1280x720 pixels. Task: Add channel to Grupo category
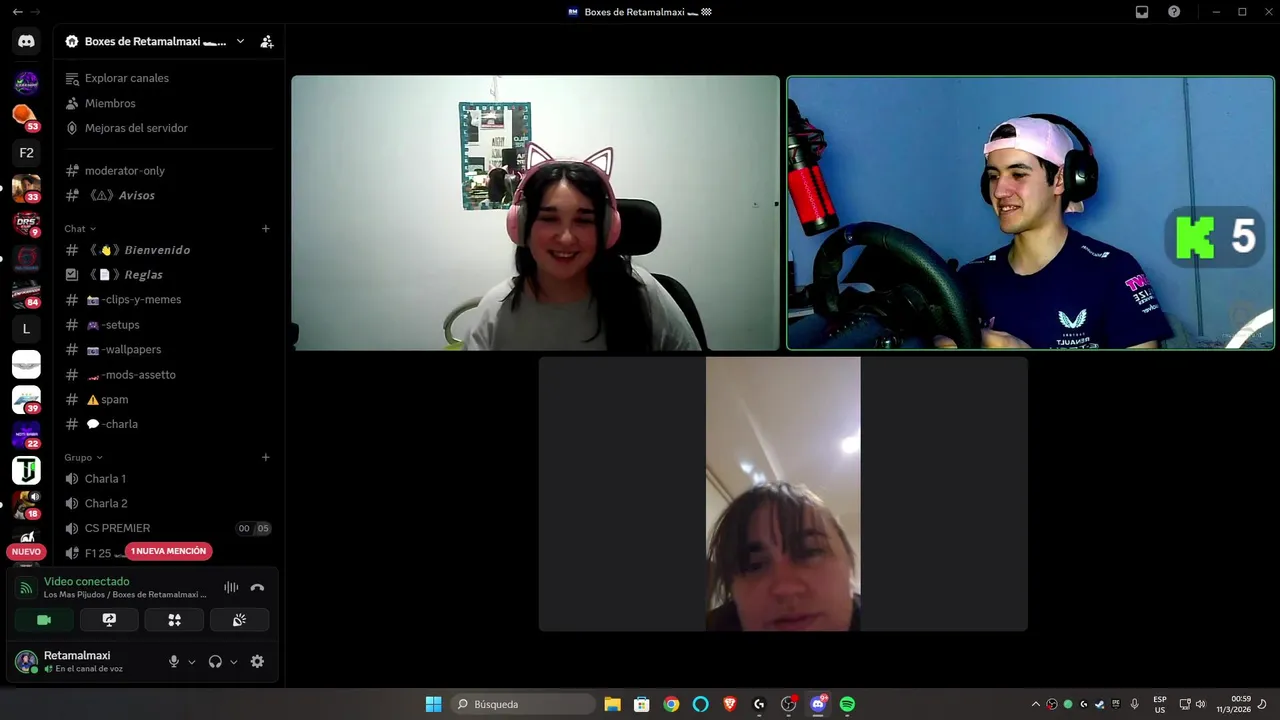click(265, 458)
